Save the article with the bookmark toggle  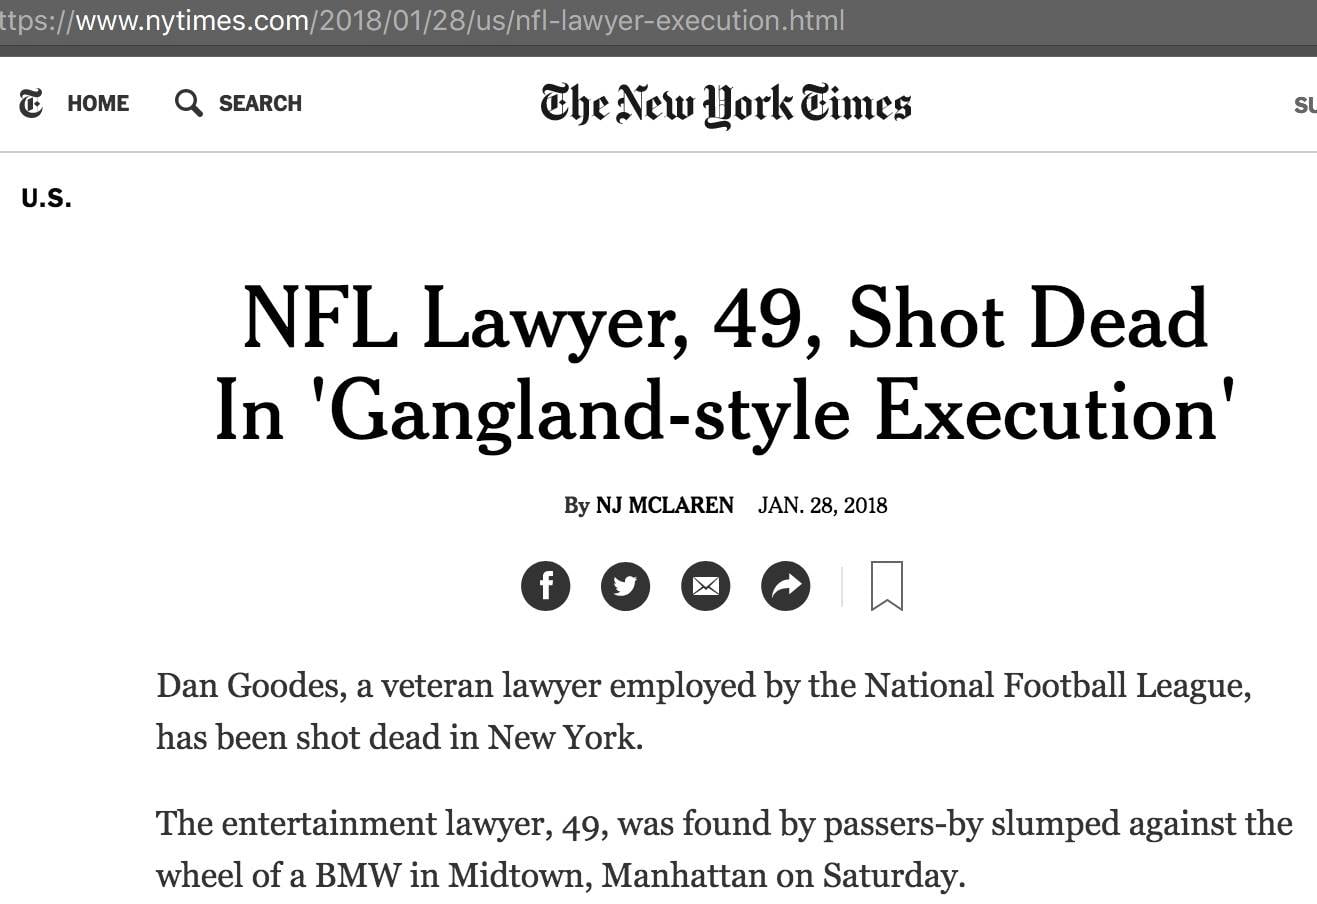pyautogui.click(x=886, y=587)
